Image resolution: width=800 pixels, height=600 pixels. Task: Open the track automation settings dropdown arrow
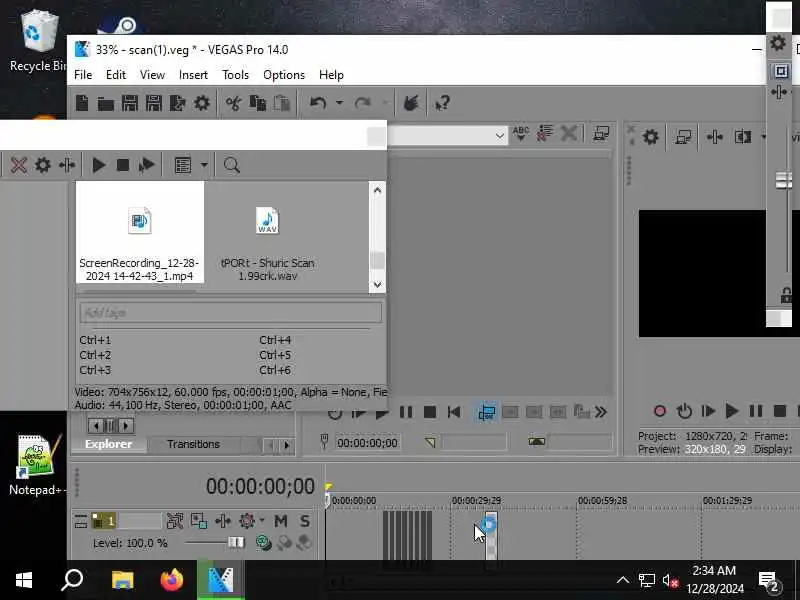(x=262, y=521)
